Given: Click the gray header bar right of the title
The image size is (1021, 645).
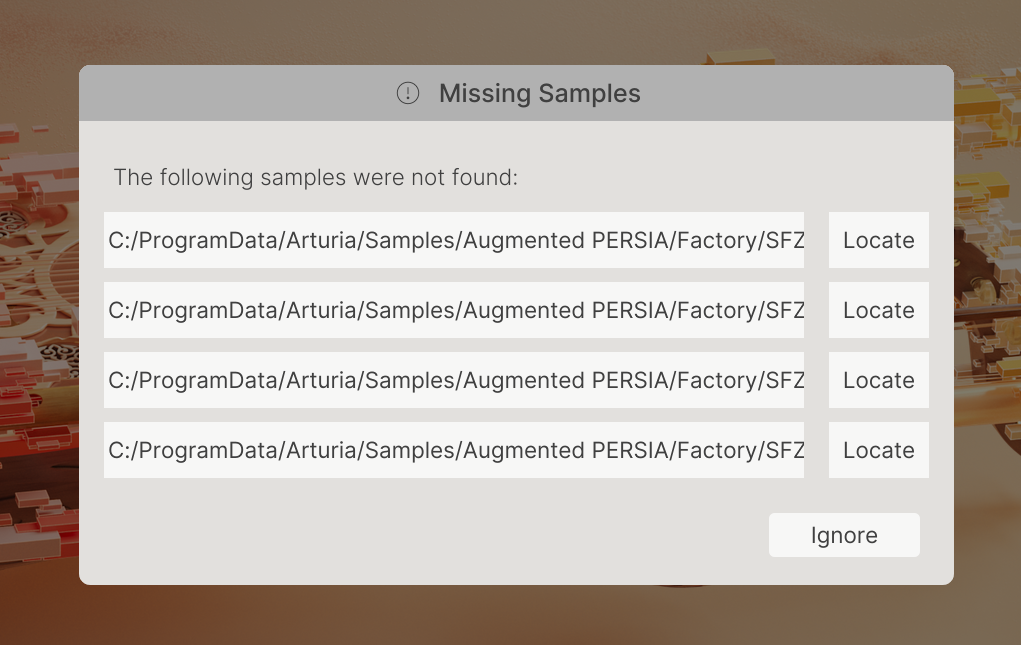Looking at the screenshot, I should pos(800,94).
